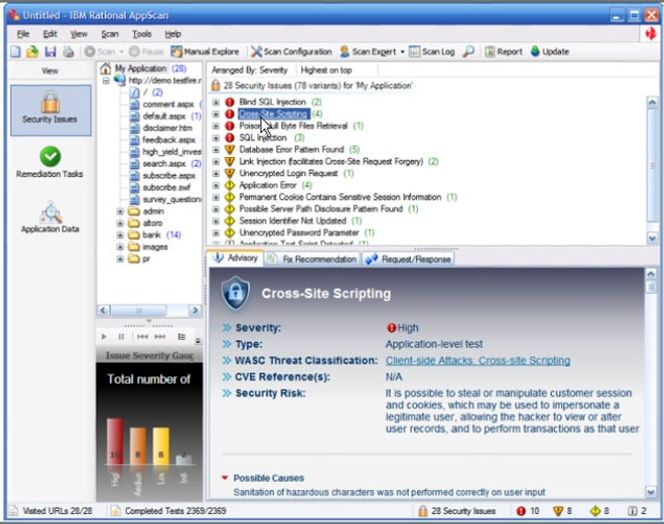Screen dimensions: 664x524
Task: Launch Manual Explore from the toolbar
Action: point(205,52)
